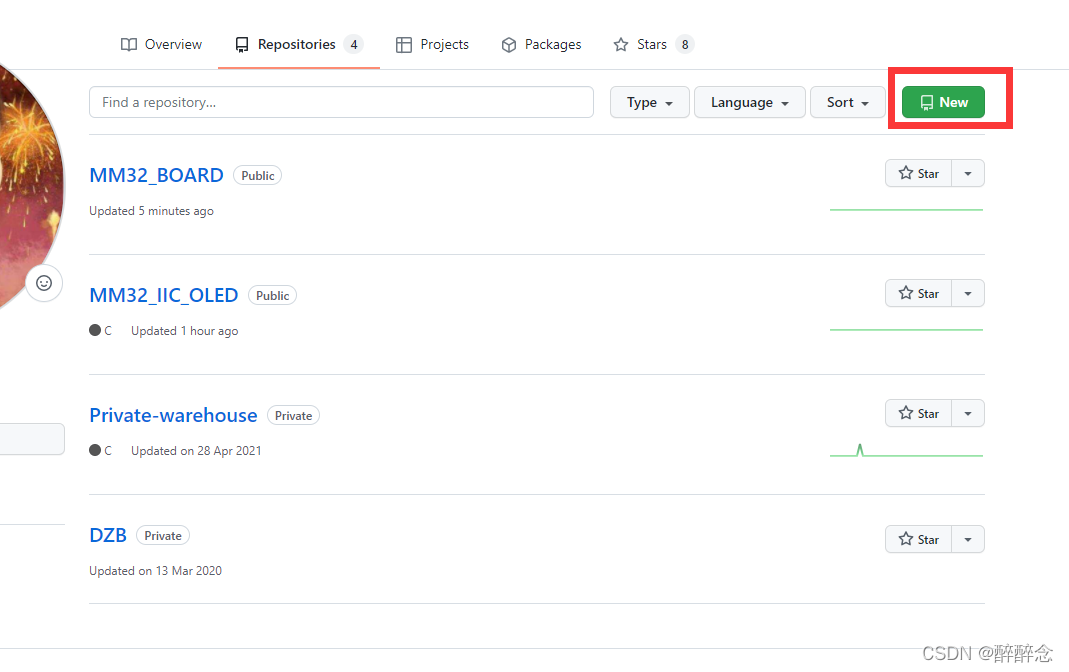Open the Private-warehouse repository
The width and height of the screenshot is (1069, 672).
tap(173, 415)
